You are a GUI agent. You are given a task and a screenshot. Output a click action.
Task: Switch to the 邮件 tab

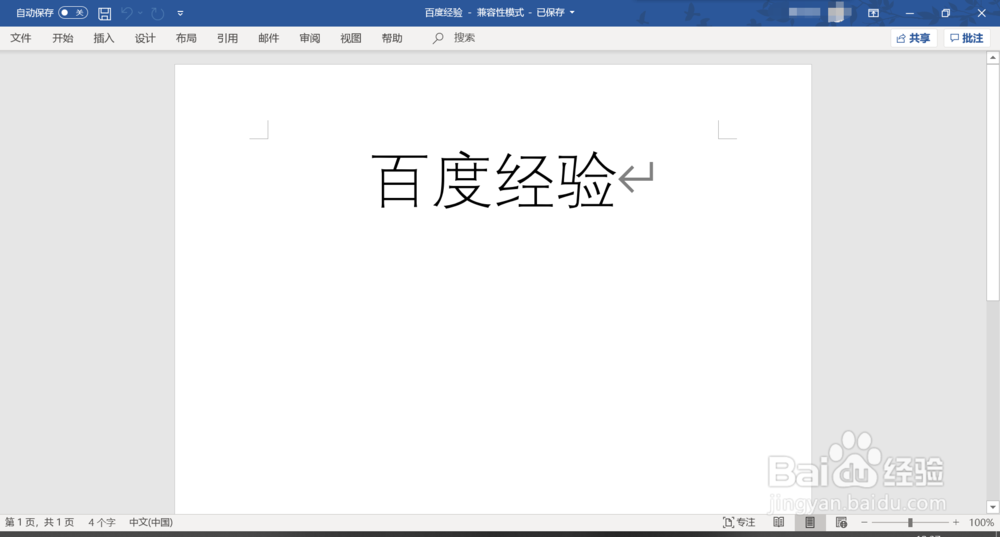coord(268,38)
